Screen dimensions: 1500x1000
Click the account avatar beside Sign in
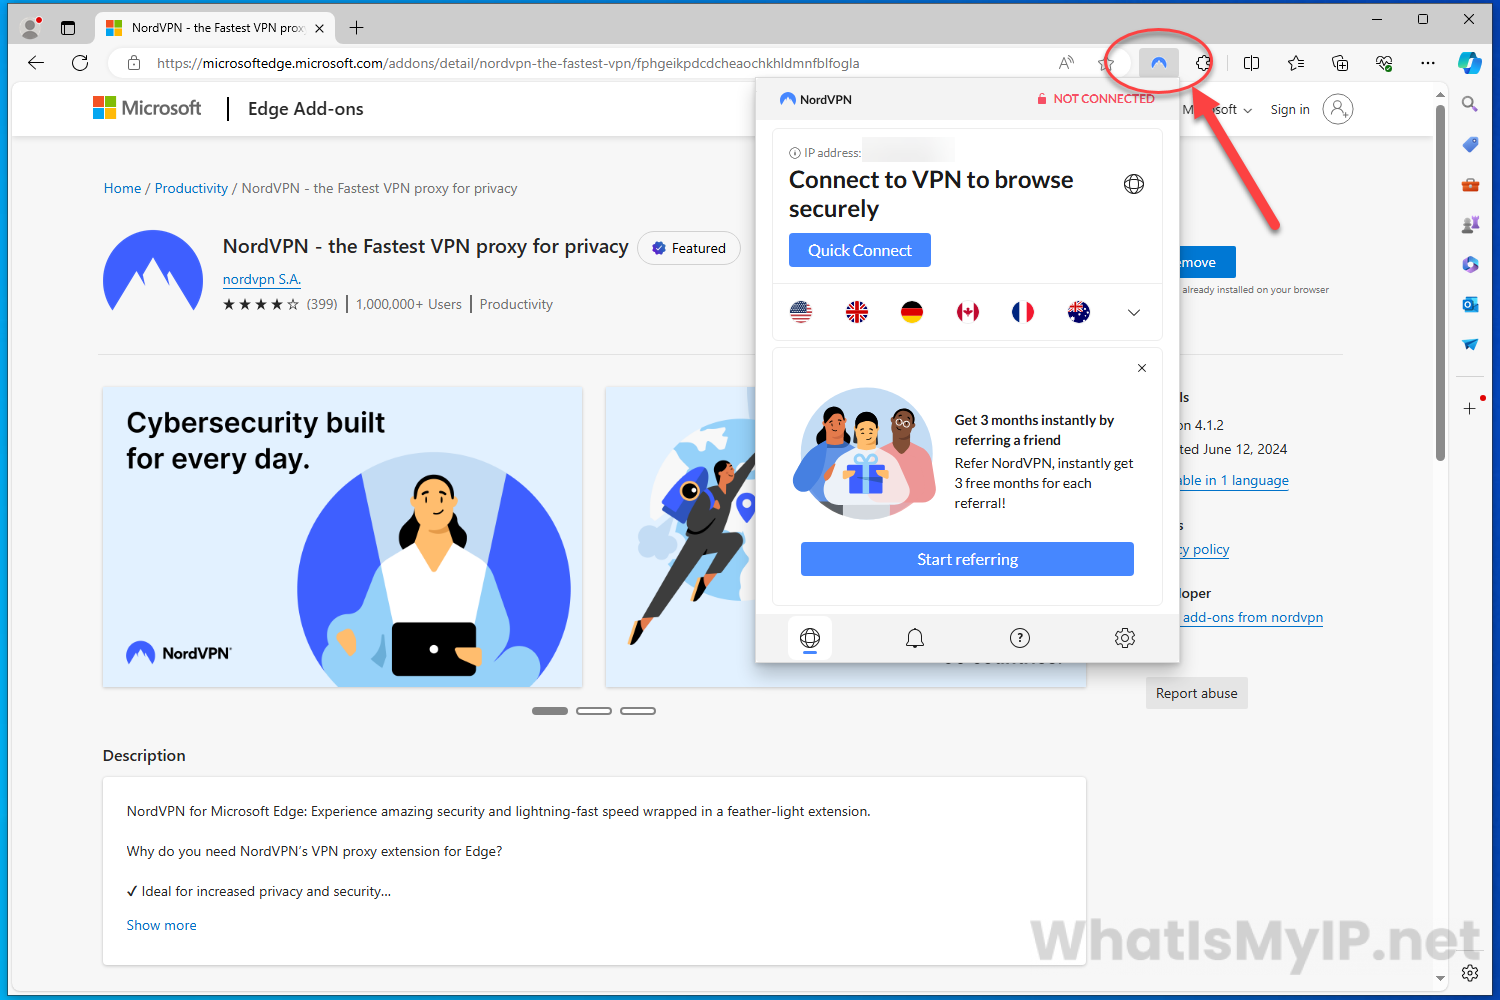click(1337, 109)
